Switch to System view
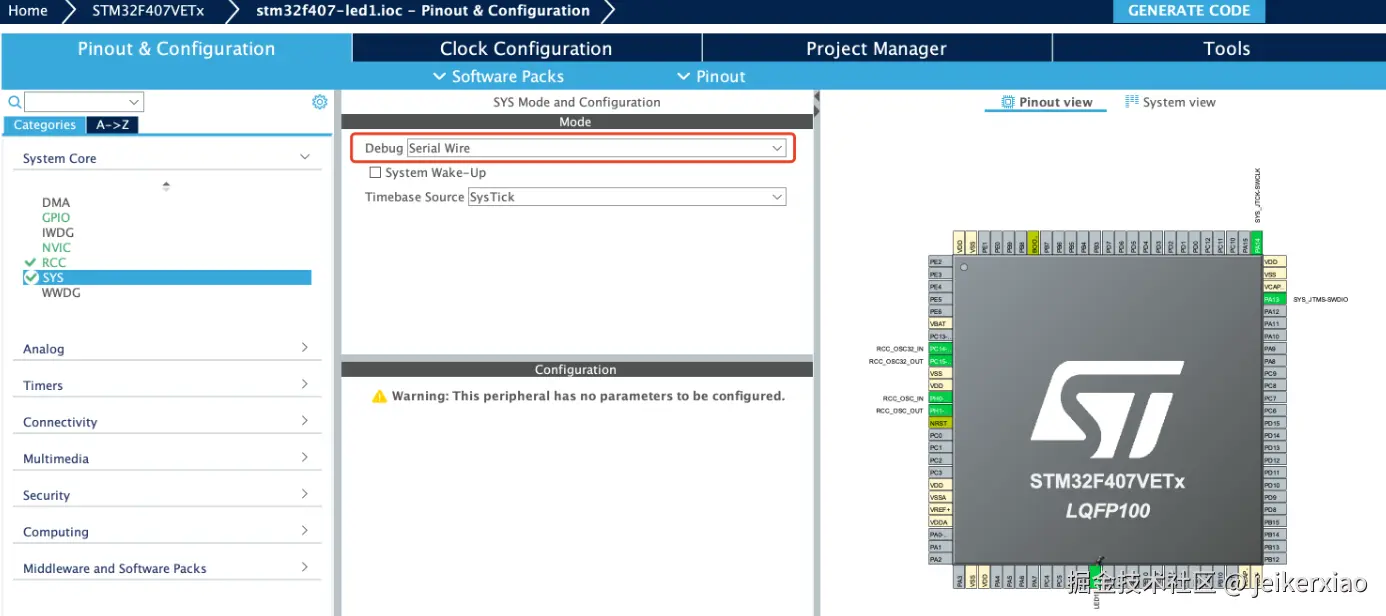 (1170, 102)
